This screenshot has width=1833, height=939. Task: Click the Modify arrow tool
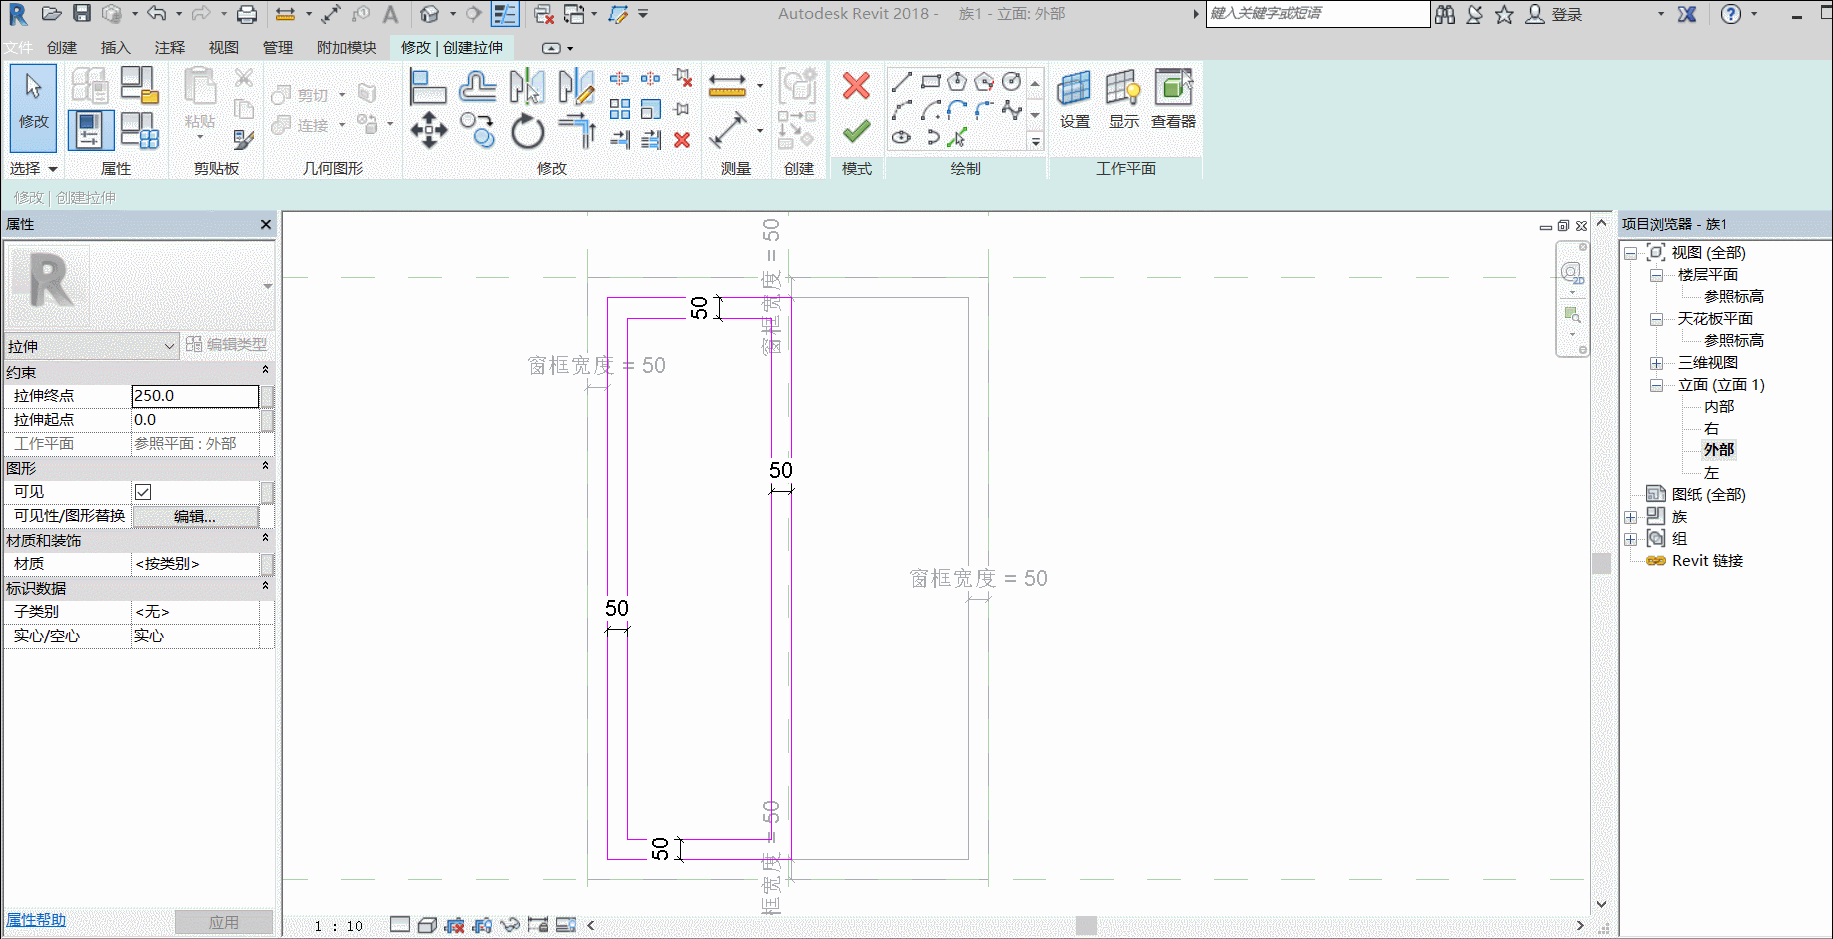(33, 107)
